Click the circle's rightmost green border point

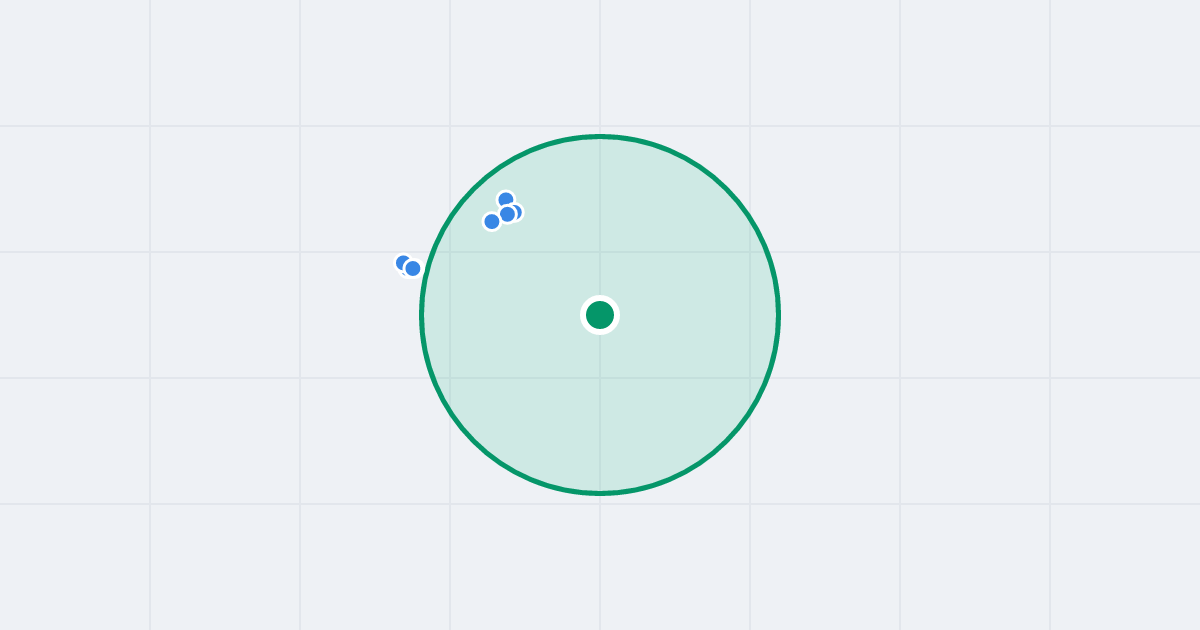pos(778,315)
